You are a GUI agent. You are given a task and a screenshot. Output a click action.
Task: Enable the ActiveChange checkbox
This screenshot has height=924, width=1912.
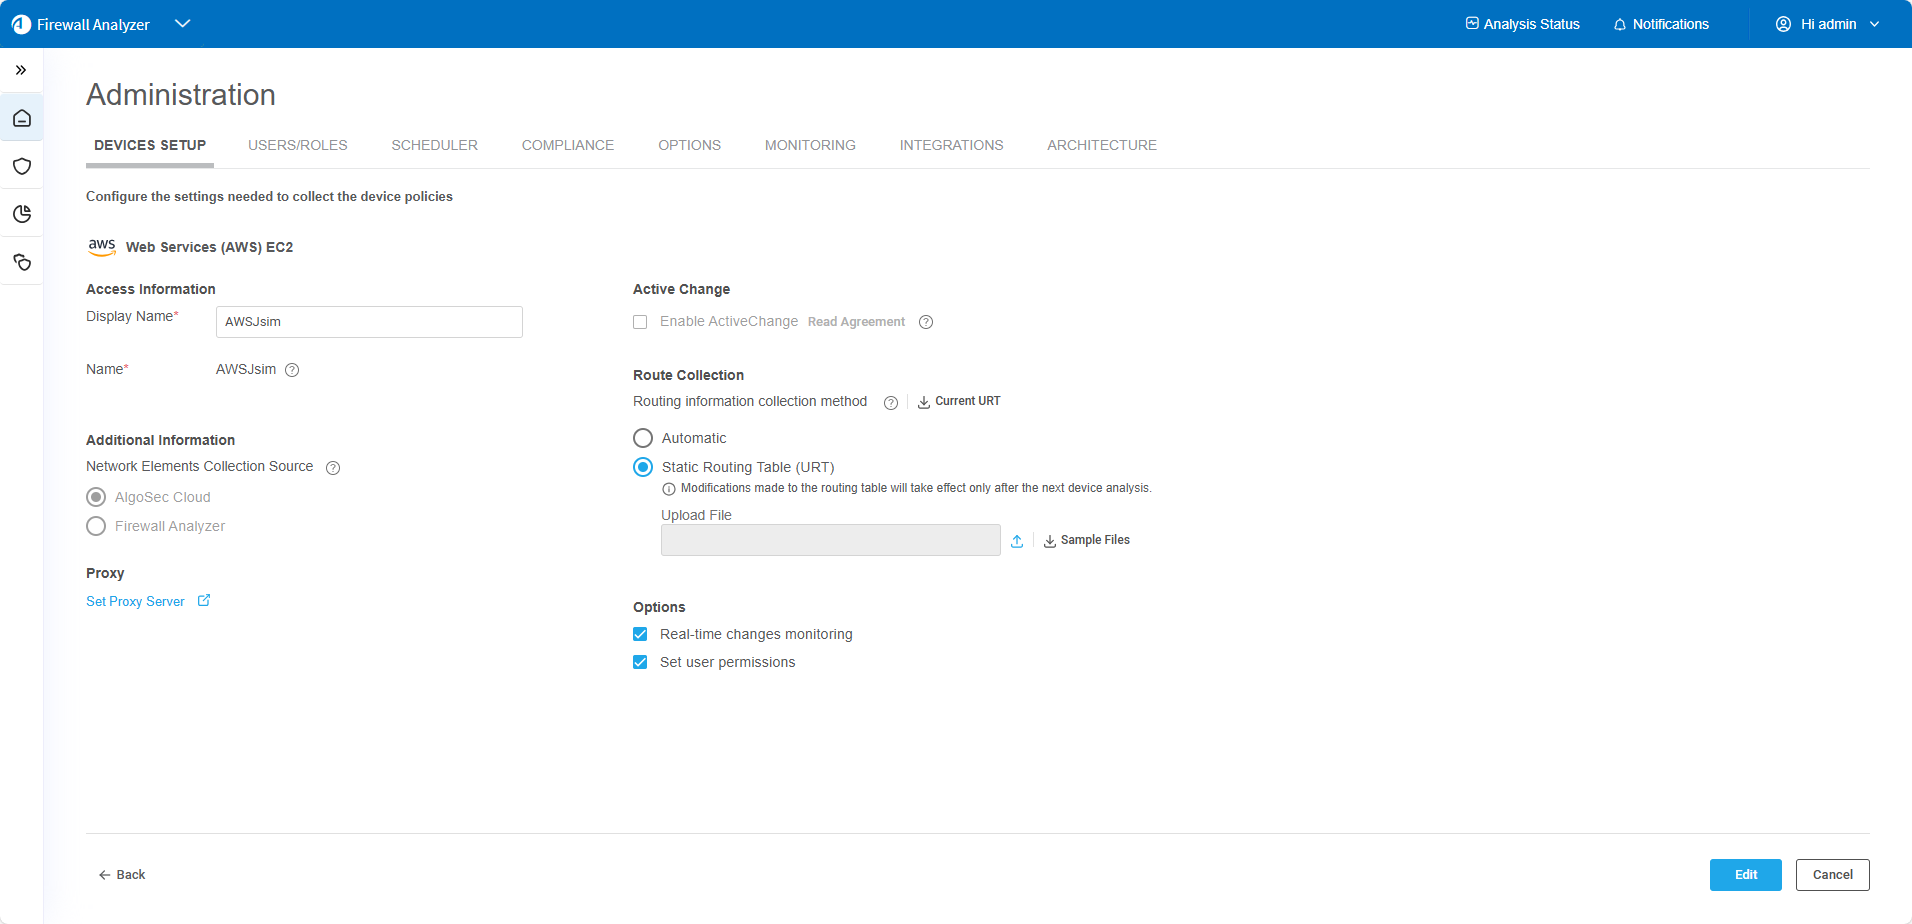[x=640, y=322]
